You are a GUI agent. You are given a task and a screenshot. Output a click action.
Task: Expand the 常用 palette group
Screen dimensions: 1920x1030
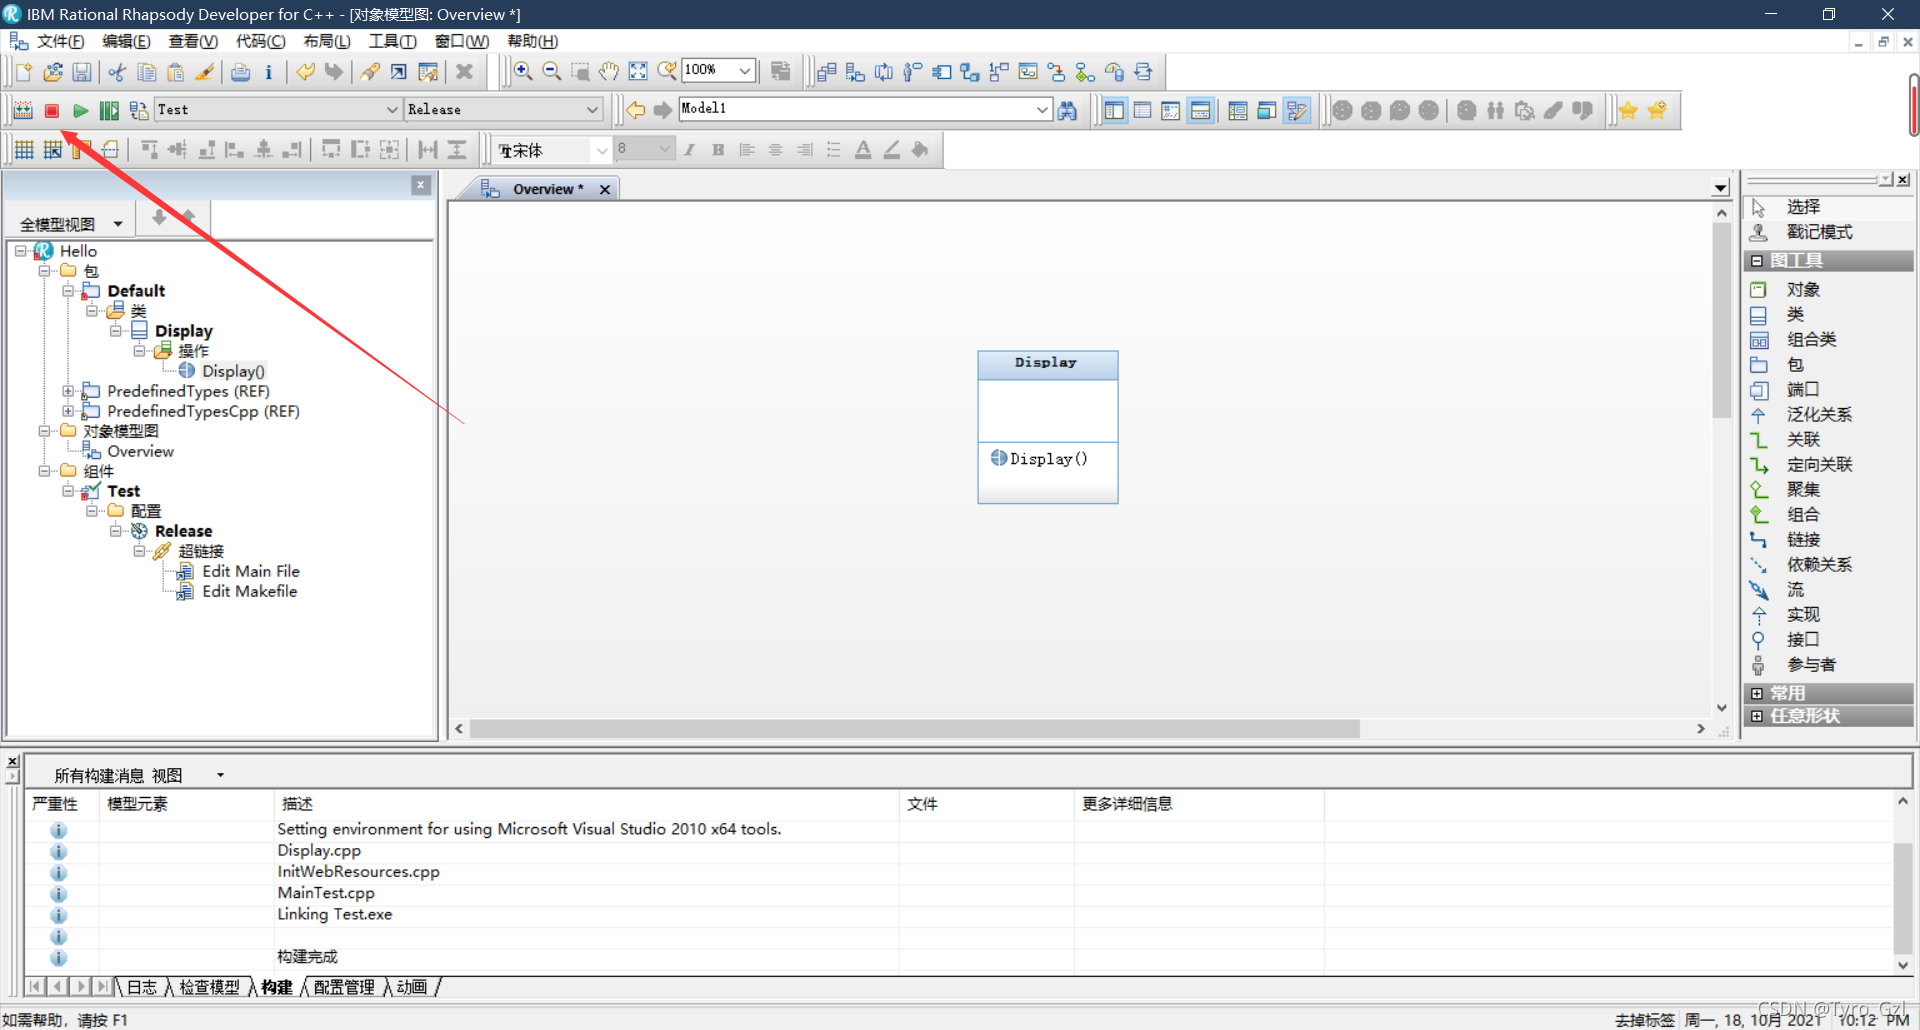[x=1757, y=693]
